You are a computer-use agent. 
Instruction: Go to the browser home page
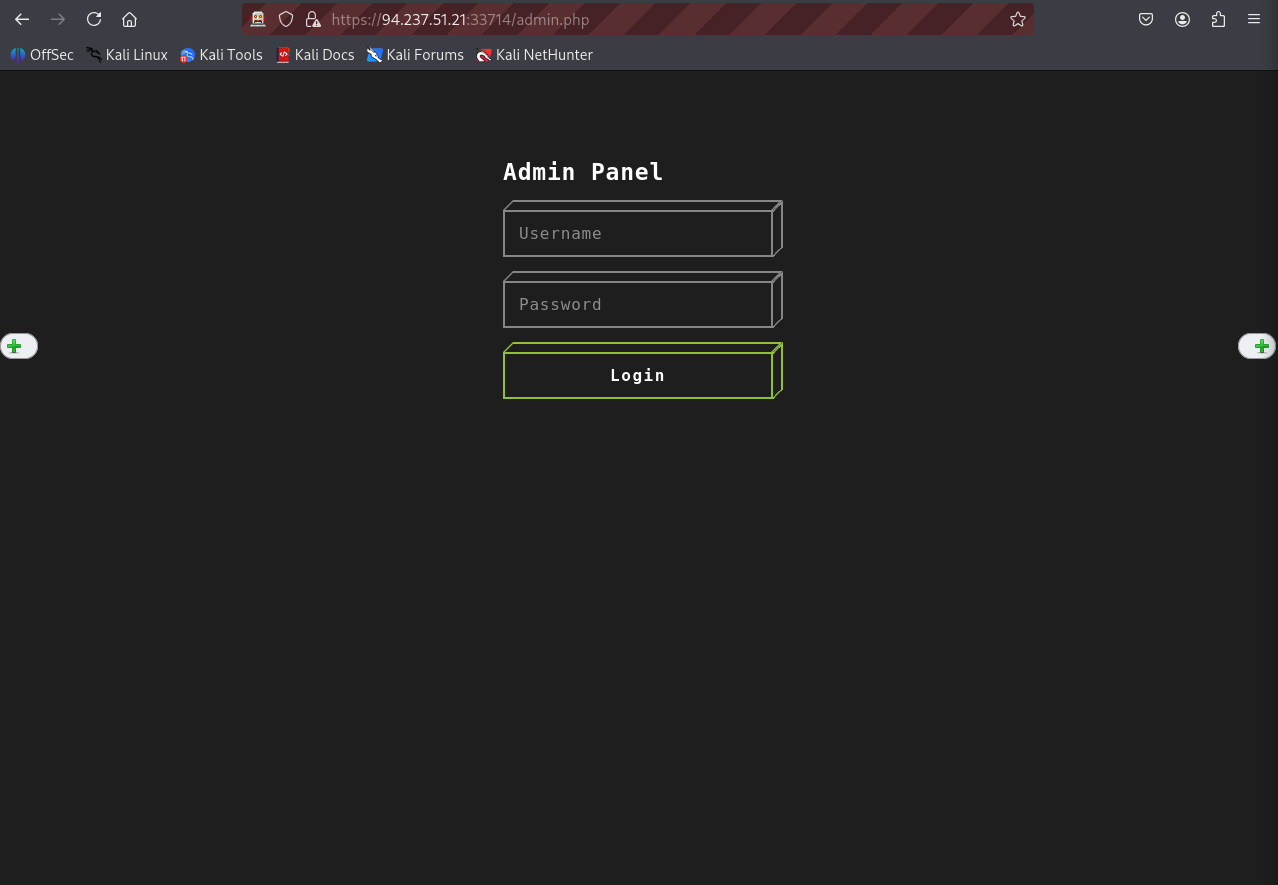129,19
